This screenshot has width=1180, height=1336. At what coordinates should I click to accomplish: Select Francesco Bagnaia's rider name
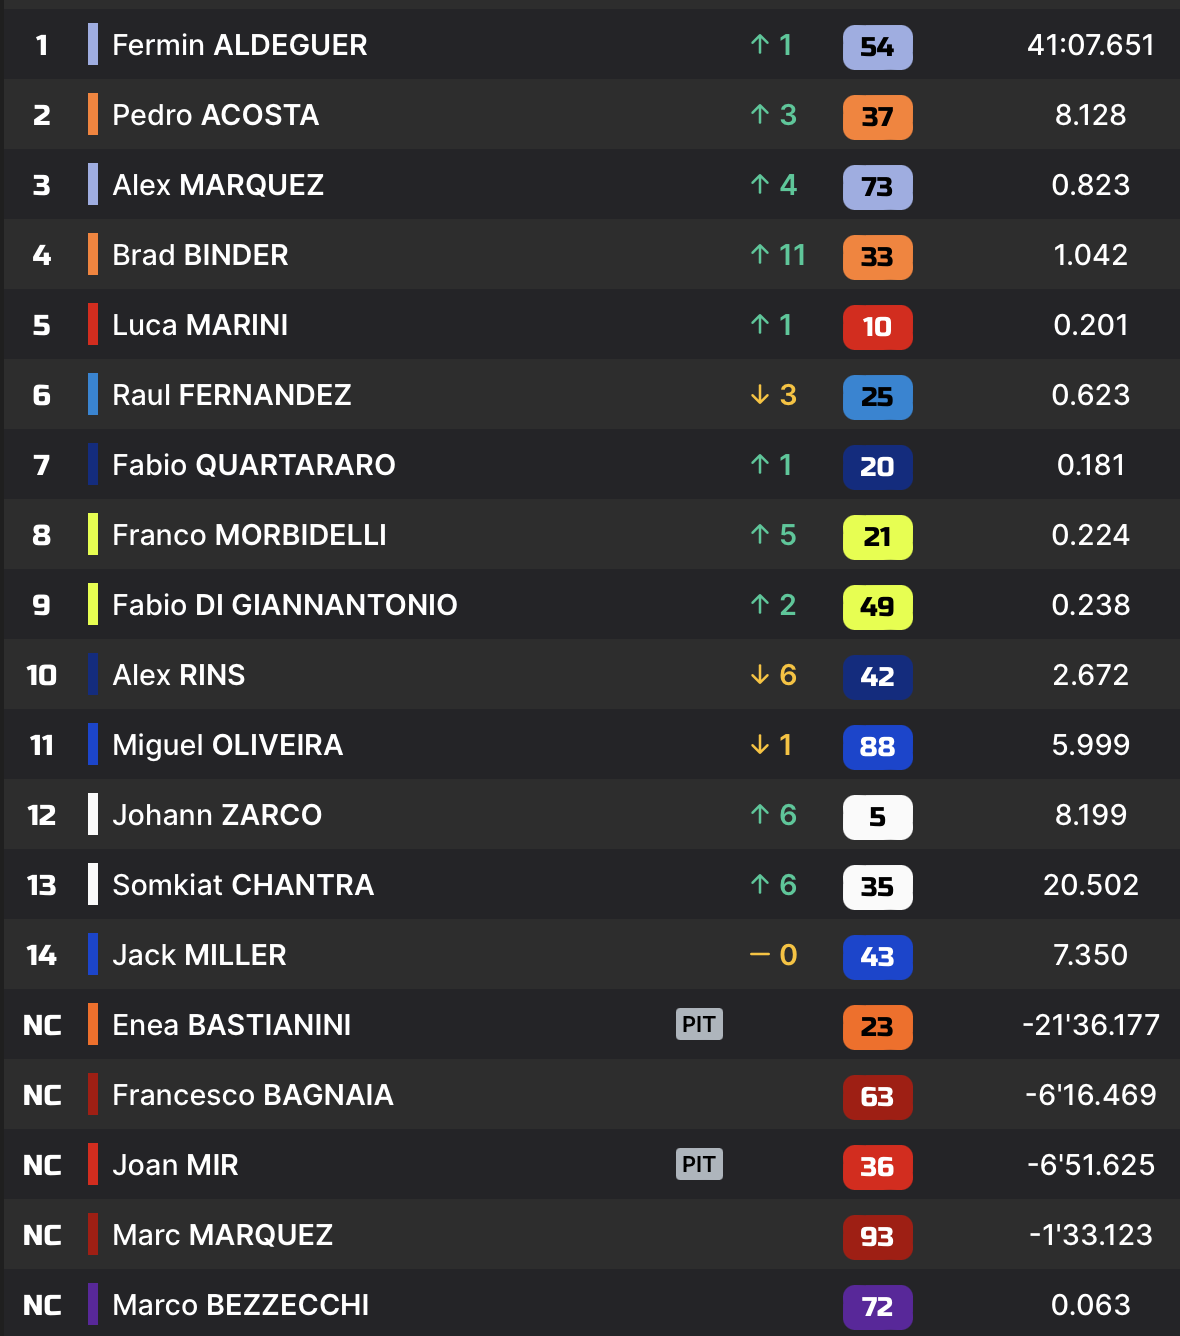pyautogui.click(x=253, y=1095)
